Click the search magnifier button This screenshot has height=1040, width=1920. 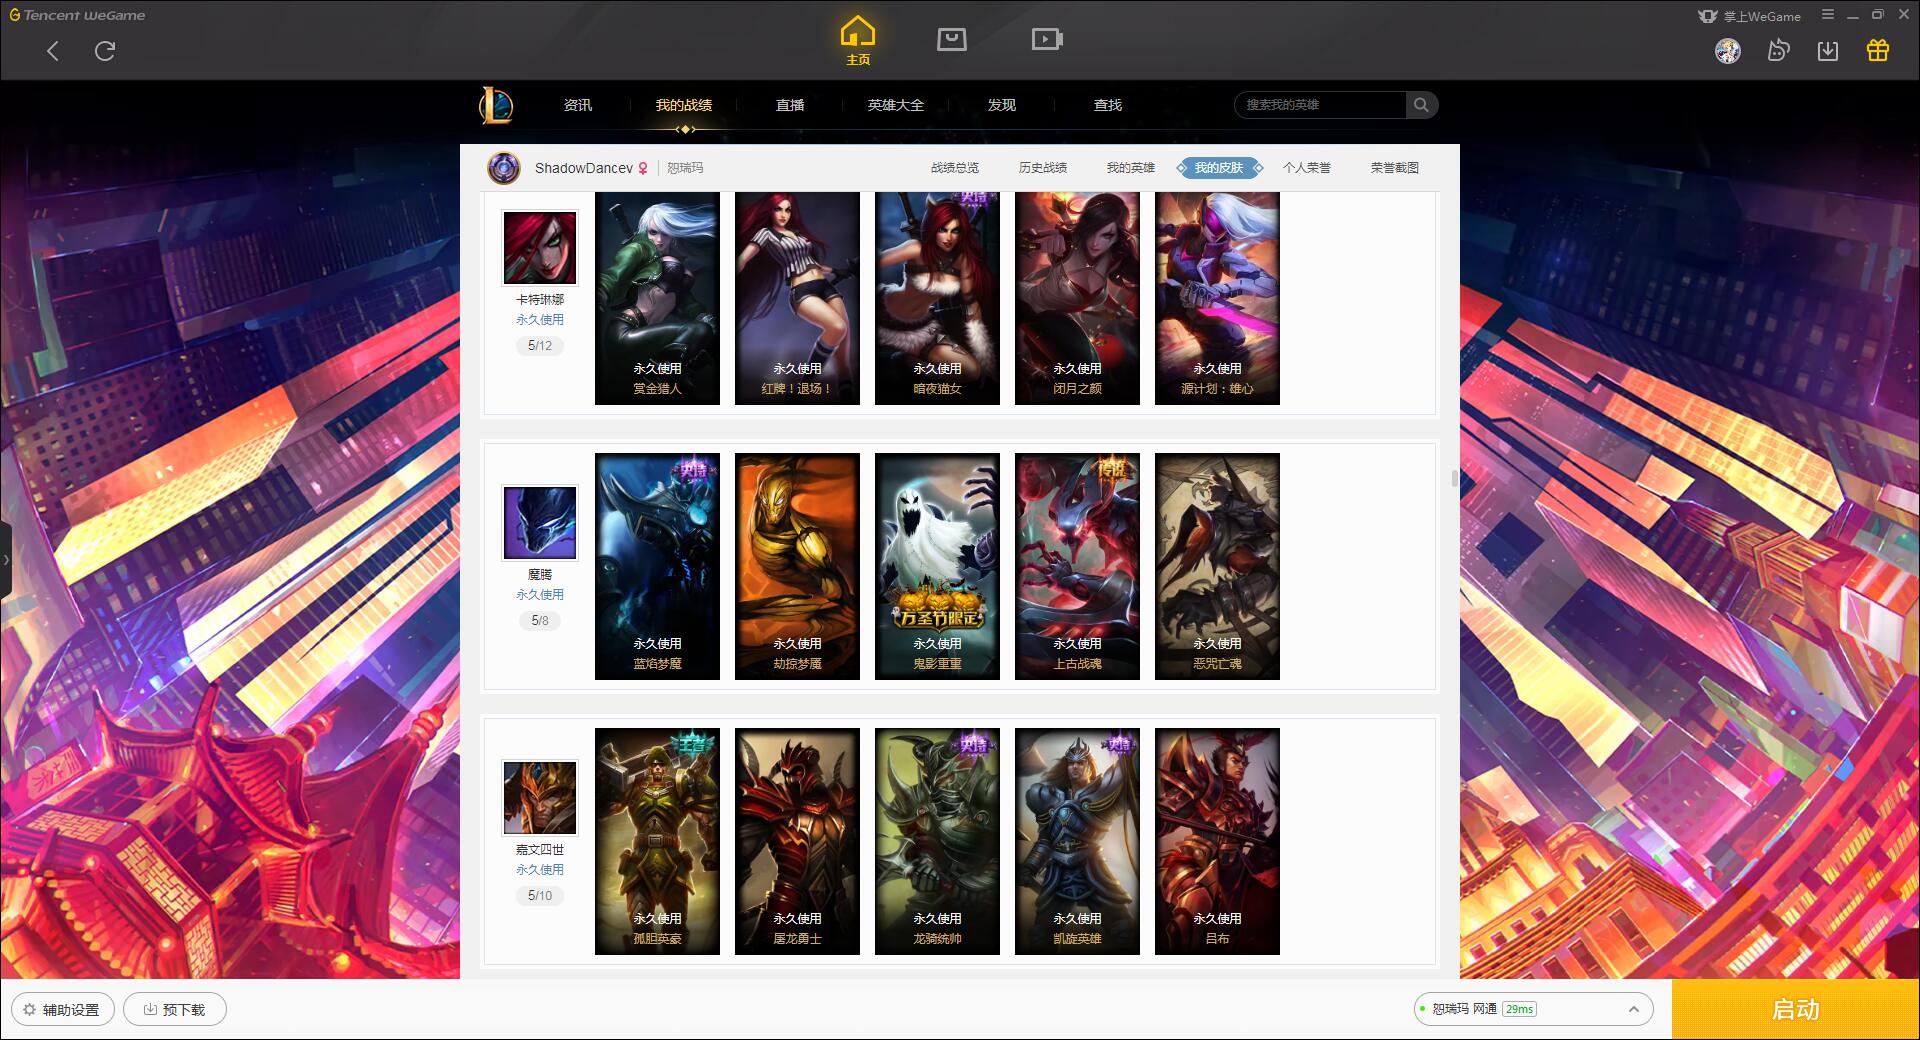tap(1421, 105)
